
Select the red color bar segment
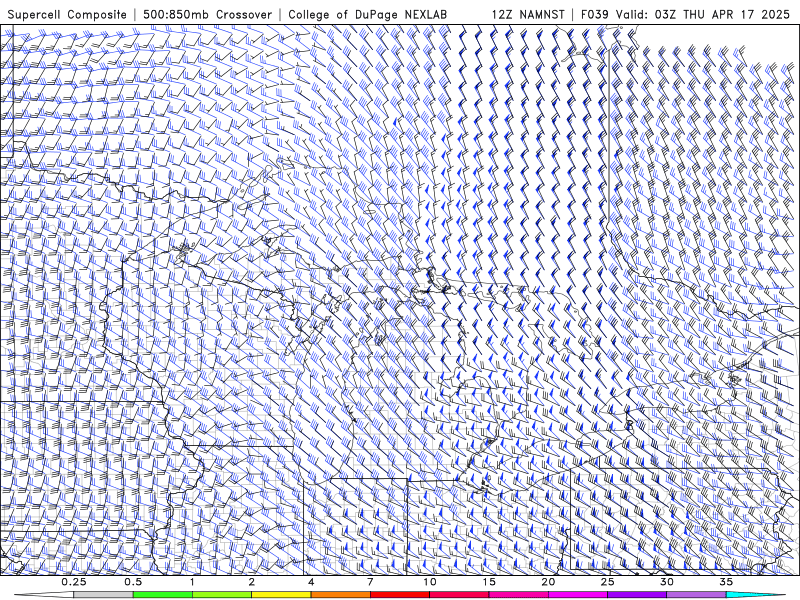399,595
